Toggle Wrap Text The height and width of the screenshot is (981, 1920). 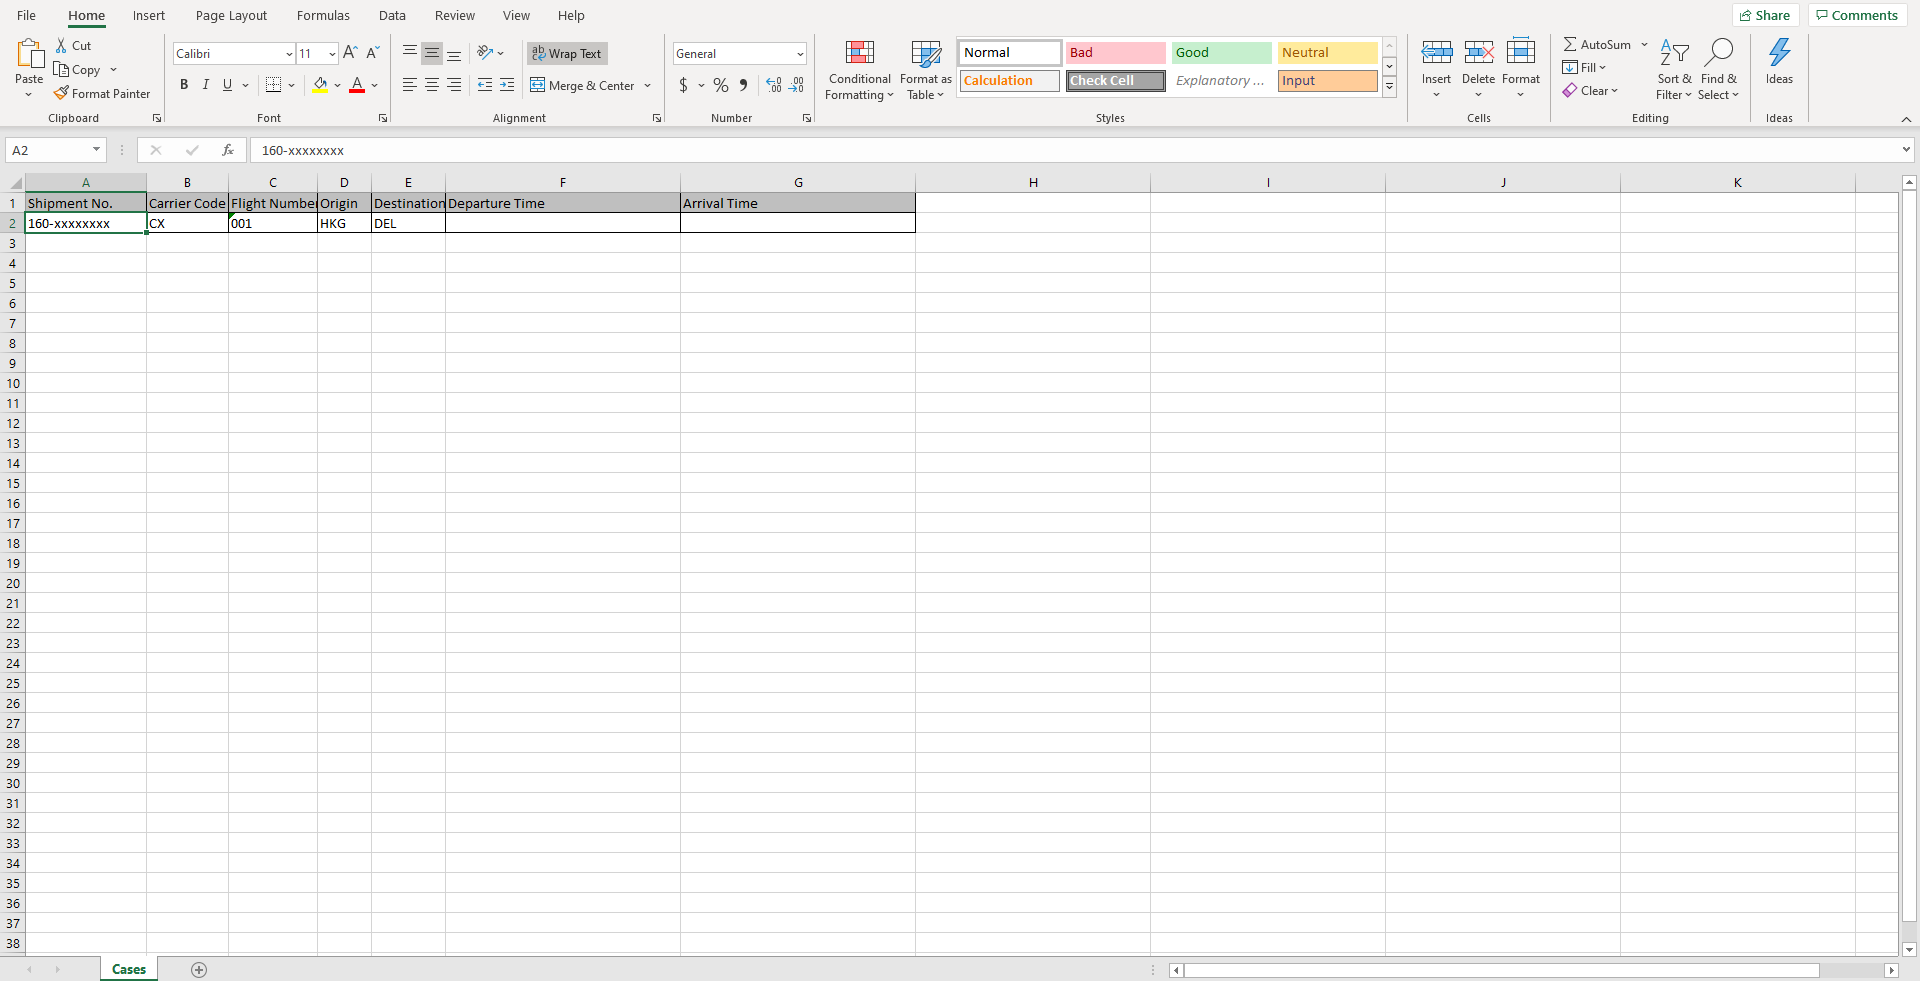(x=567, y=54)
